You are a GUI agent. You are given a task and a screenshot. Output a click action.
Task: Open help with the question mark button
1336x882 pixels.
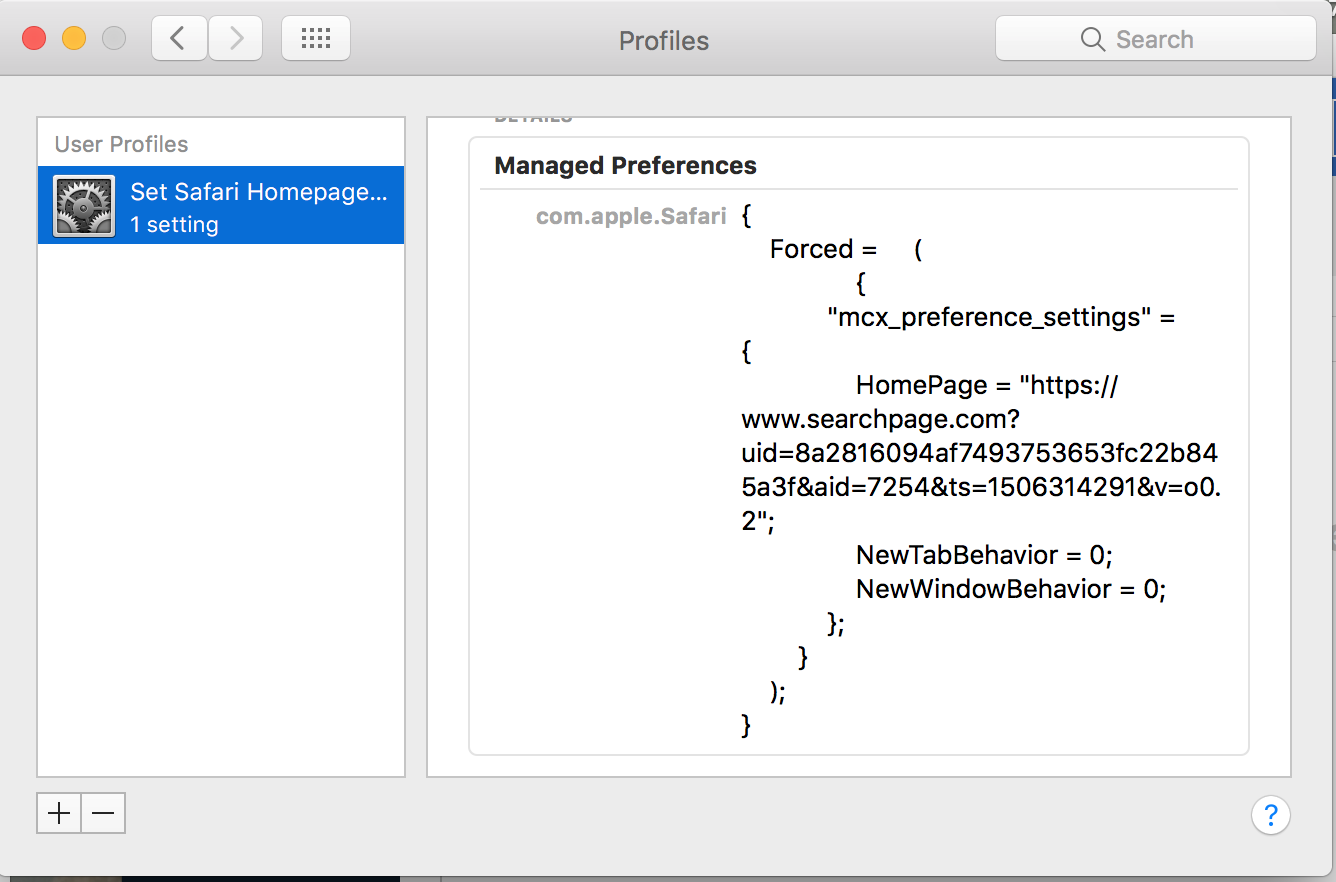click(1270, 814)
